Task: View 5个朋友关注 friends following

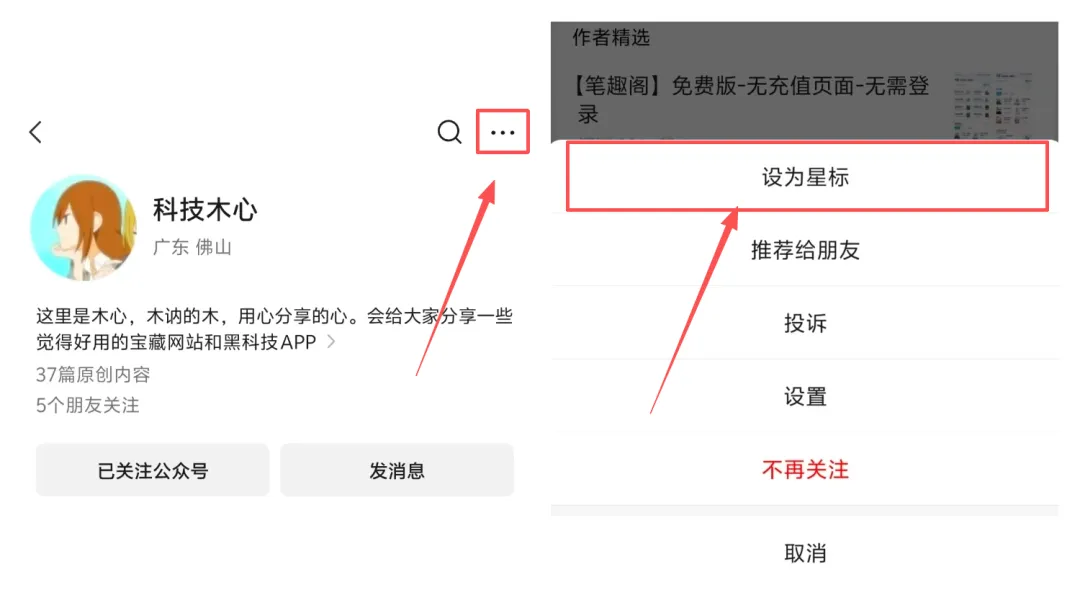Action: (x=87, y=406)
